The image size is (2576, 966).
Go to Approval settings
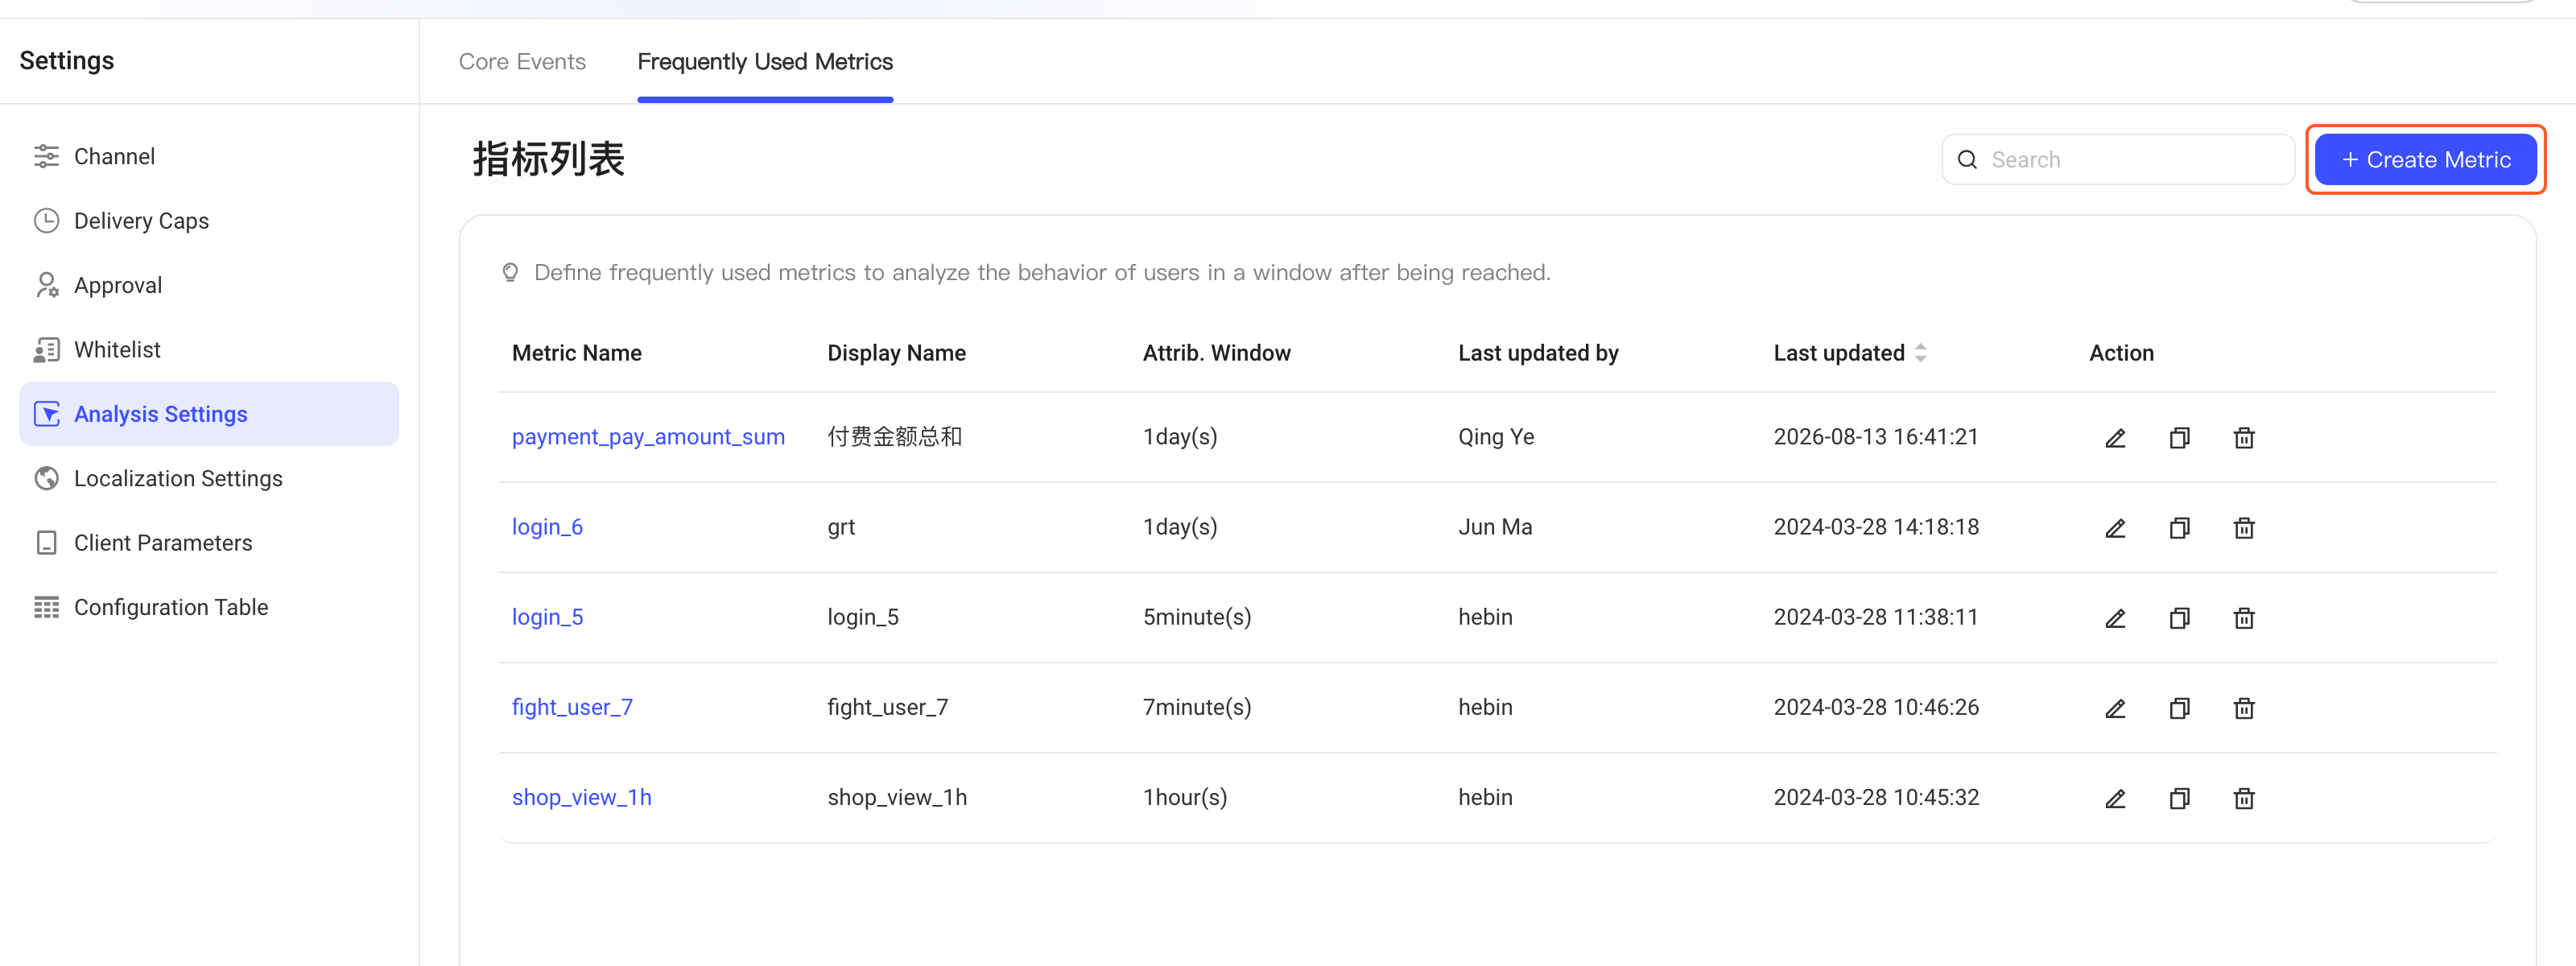tap(209, 285)
